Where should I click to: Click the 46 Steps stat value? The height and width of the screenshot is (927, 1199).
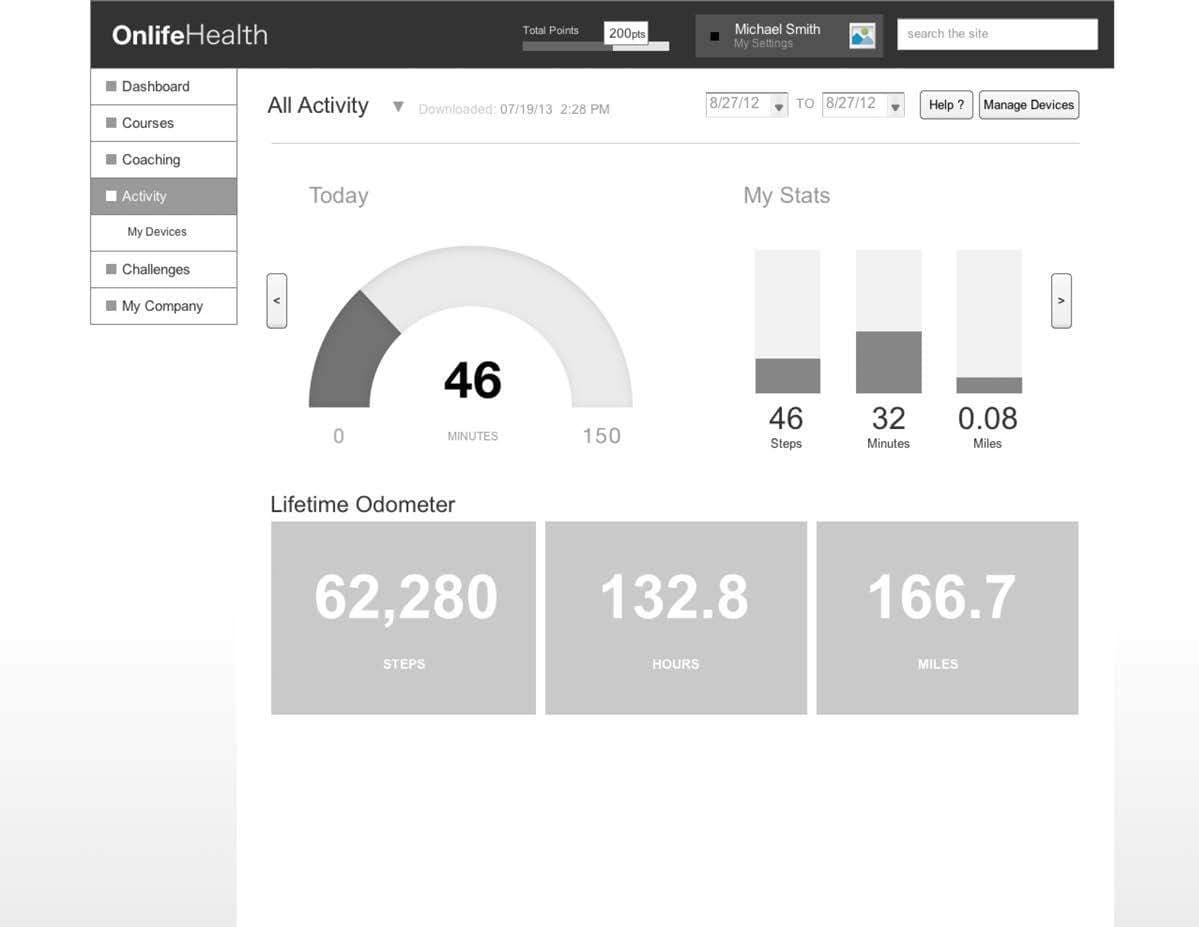coord(786,418)
